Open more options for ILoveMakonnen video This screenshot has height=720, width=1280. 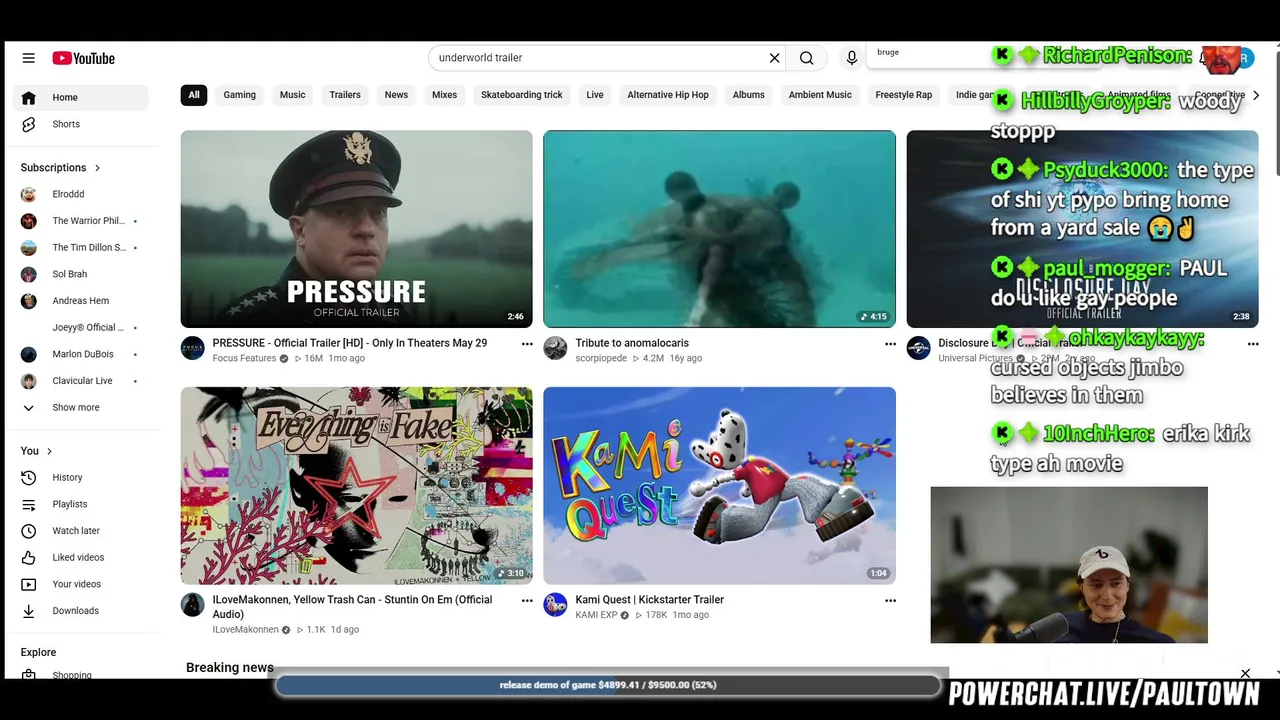527,601
